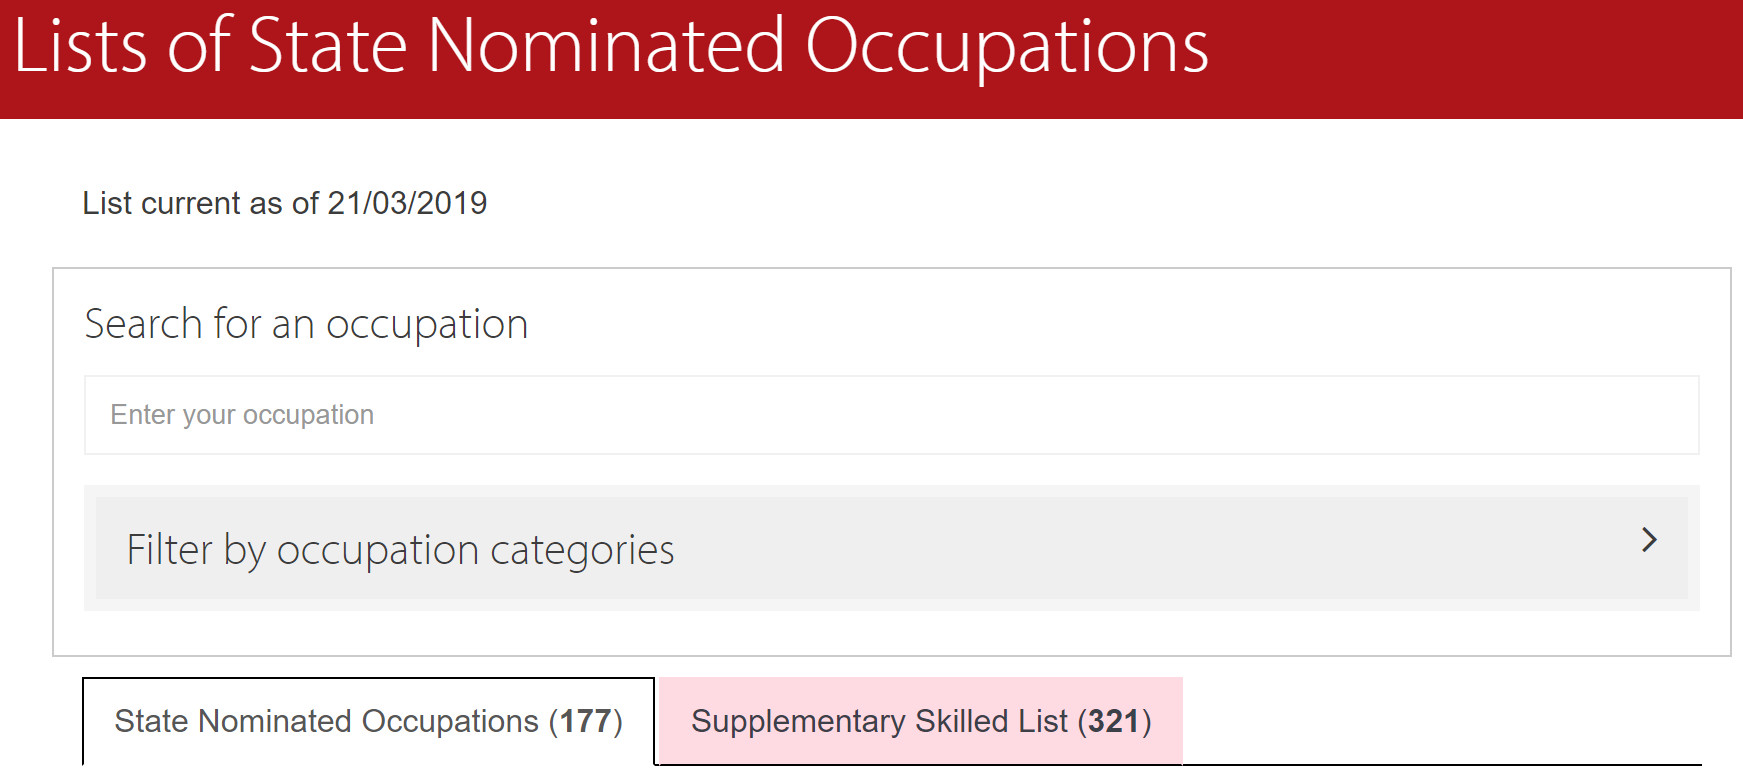The width and height of the screenshot is (1743, 777).
Task: Click the word Occupations in the red banner
Action: (1006, 46)
